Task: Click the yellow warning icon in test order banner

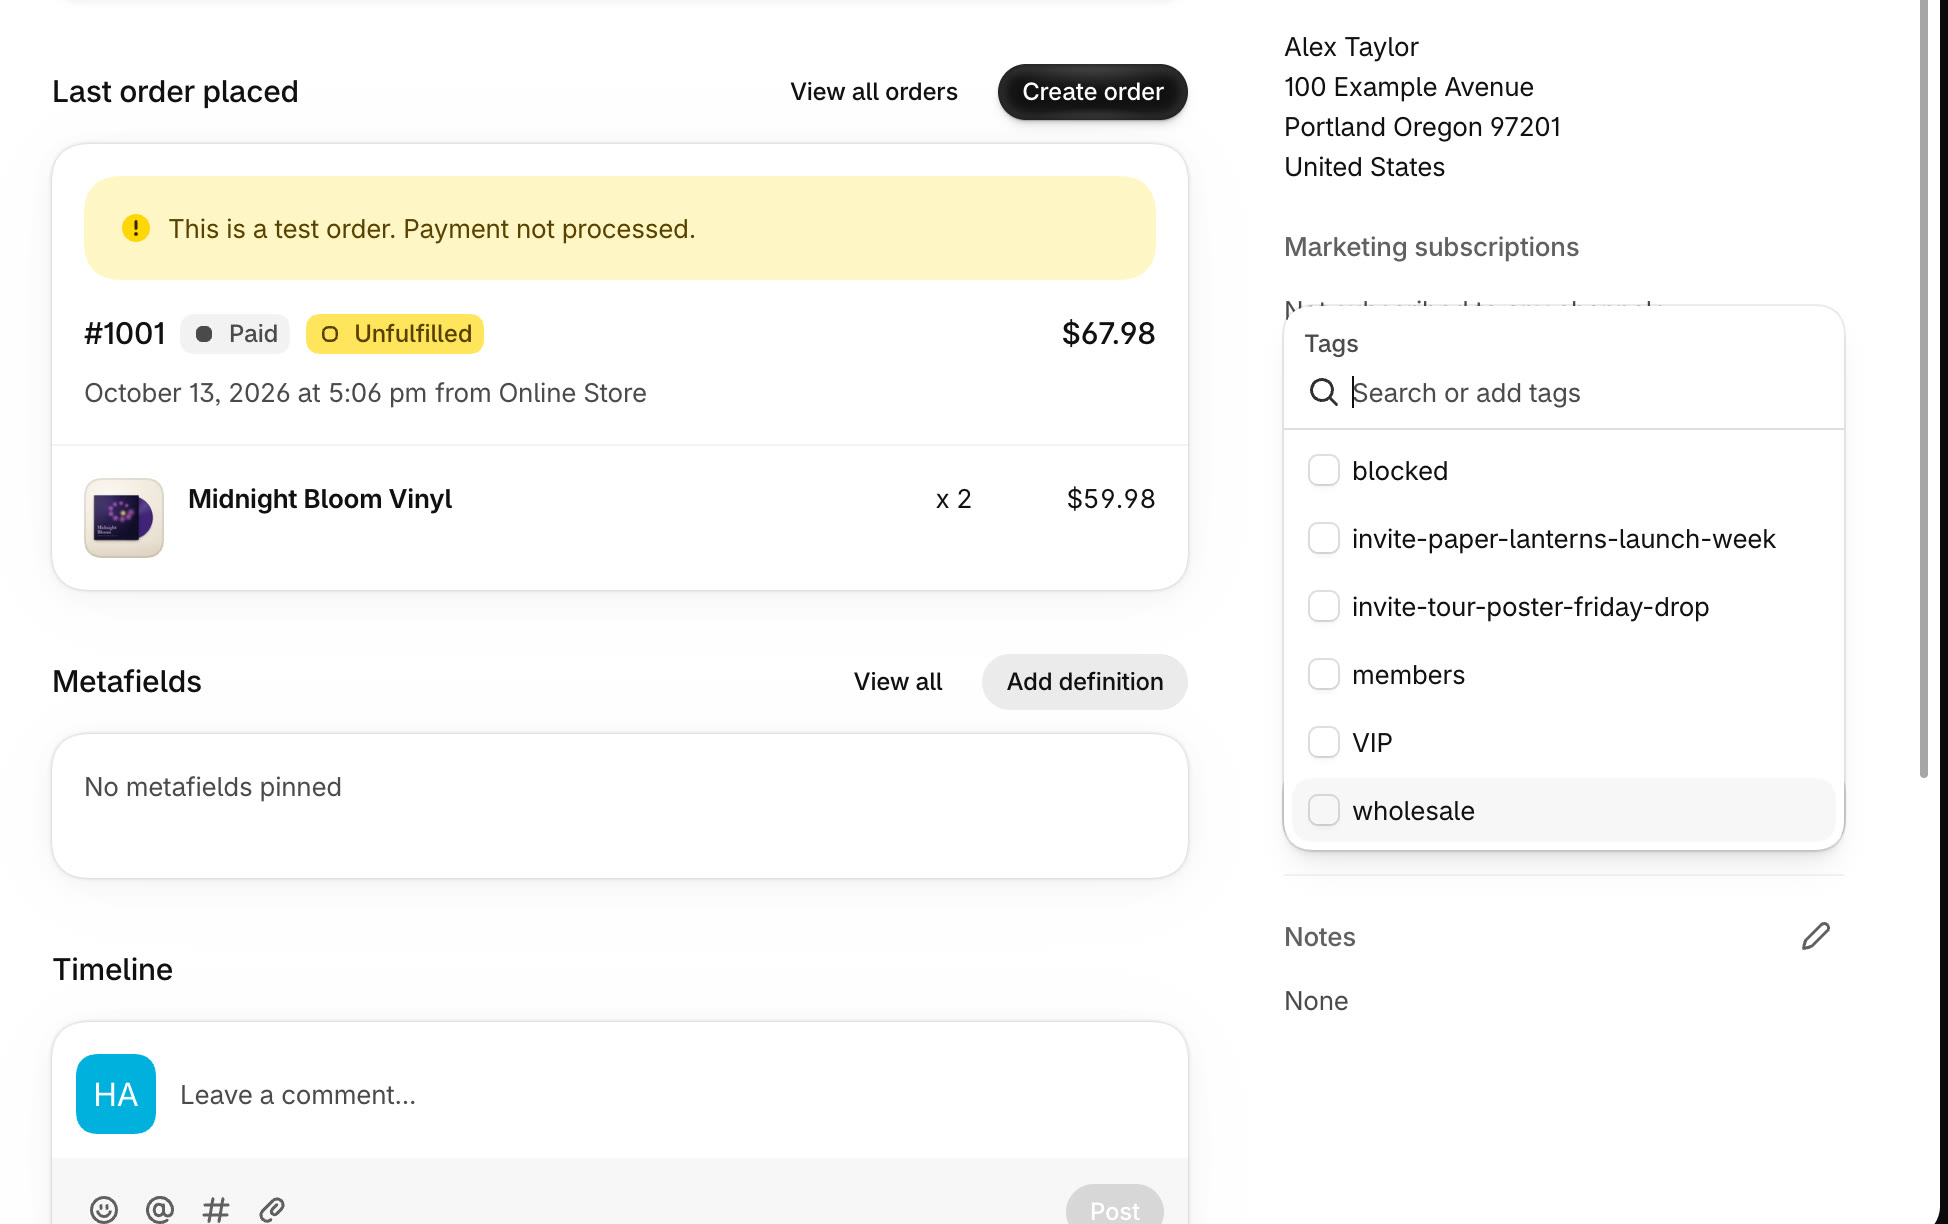Action: 136,228
